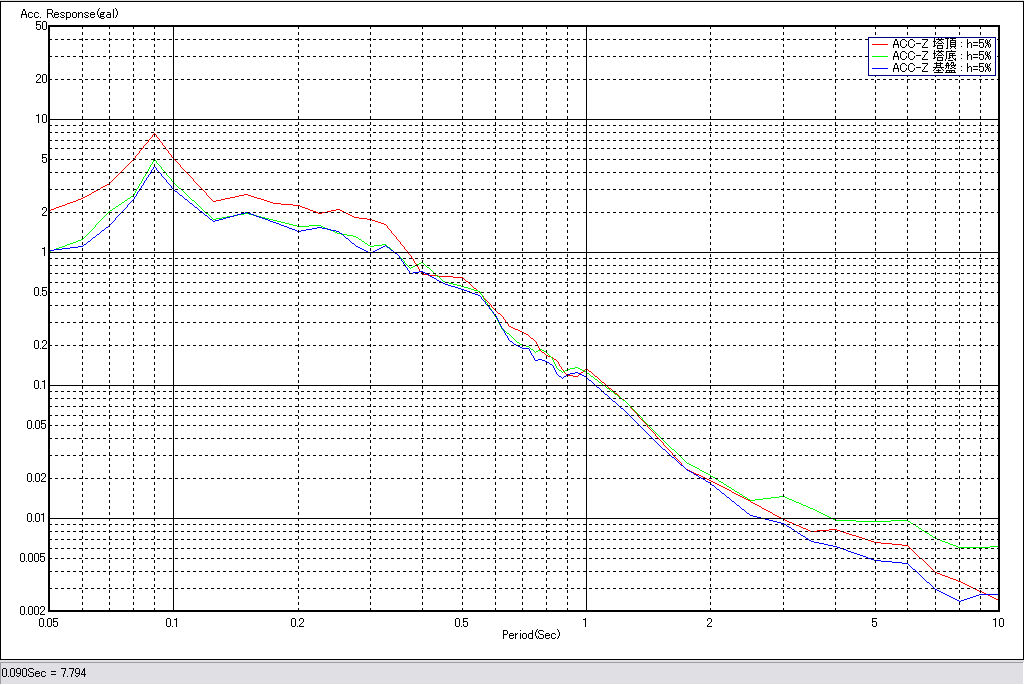The image size is (1024, 685).
Task: Click the blue line swatch in the legend
Action: pos(879,68)
